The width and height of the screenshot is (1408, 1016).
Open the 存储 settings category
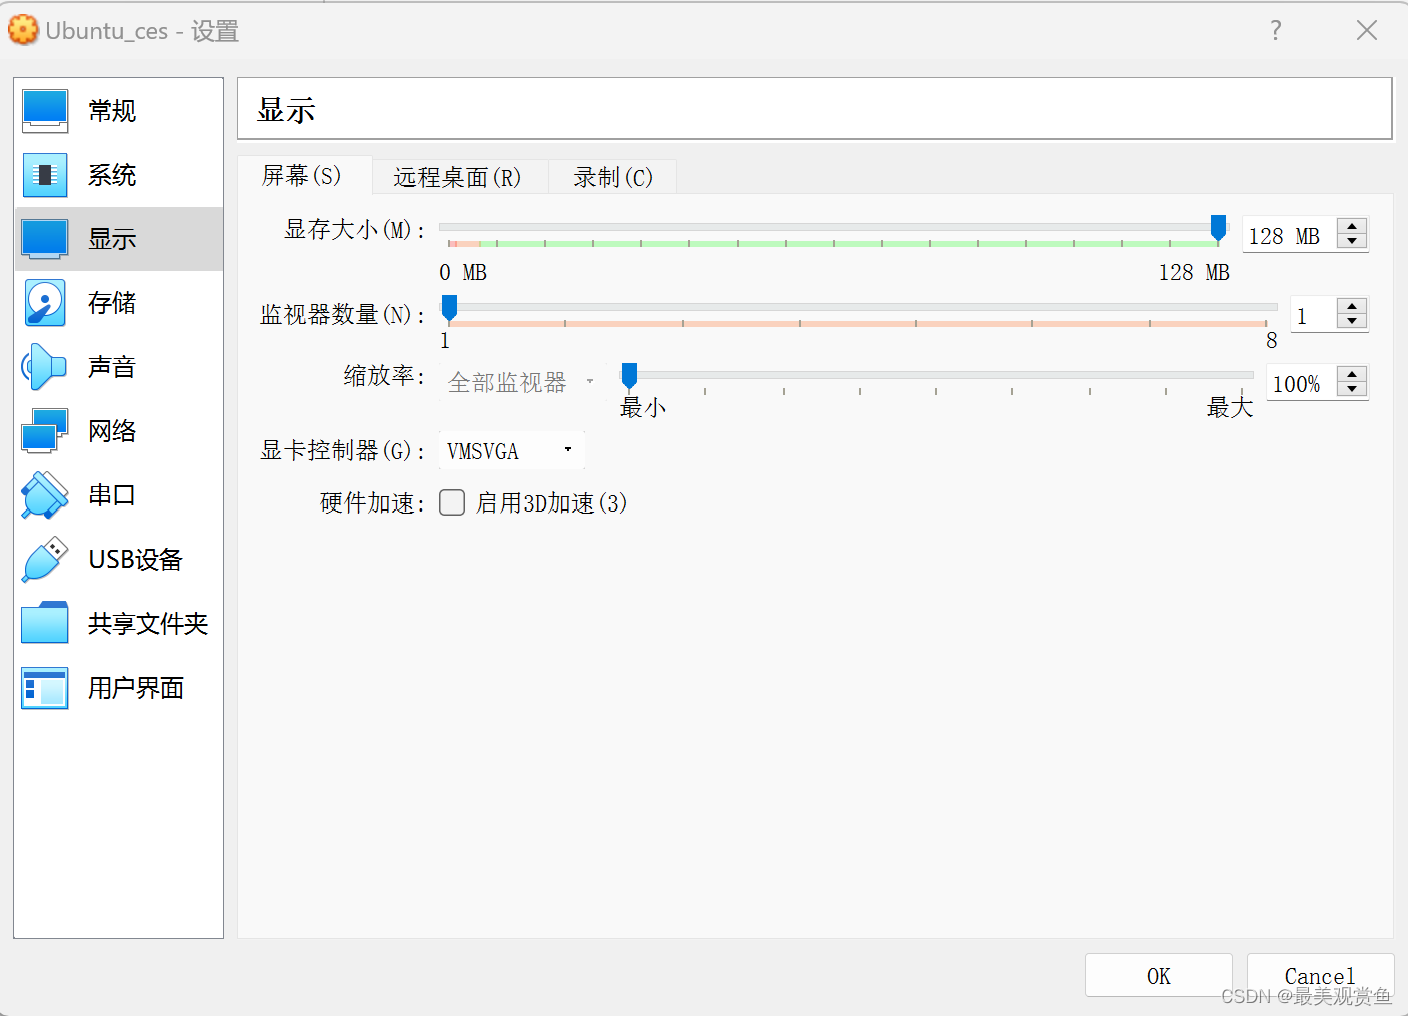[x=119, y=303]
